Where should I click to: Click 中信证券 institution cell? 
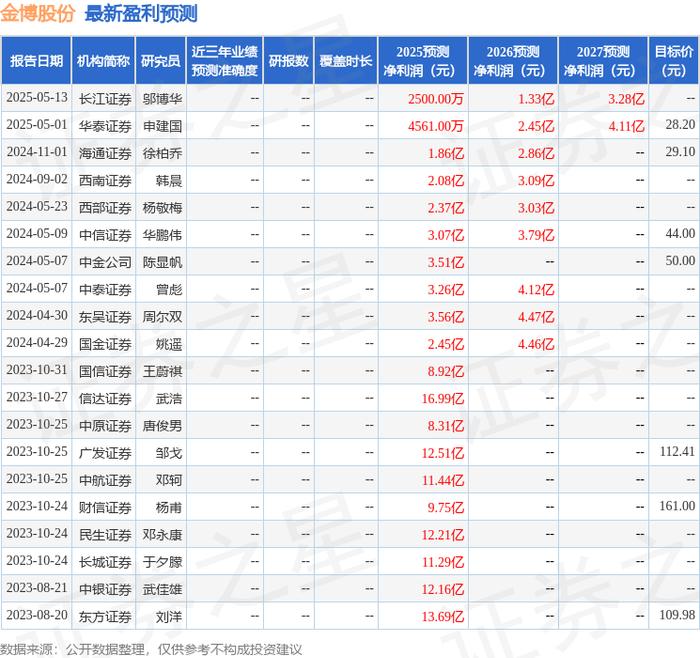coord(105,235)
